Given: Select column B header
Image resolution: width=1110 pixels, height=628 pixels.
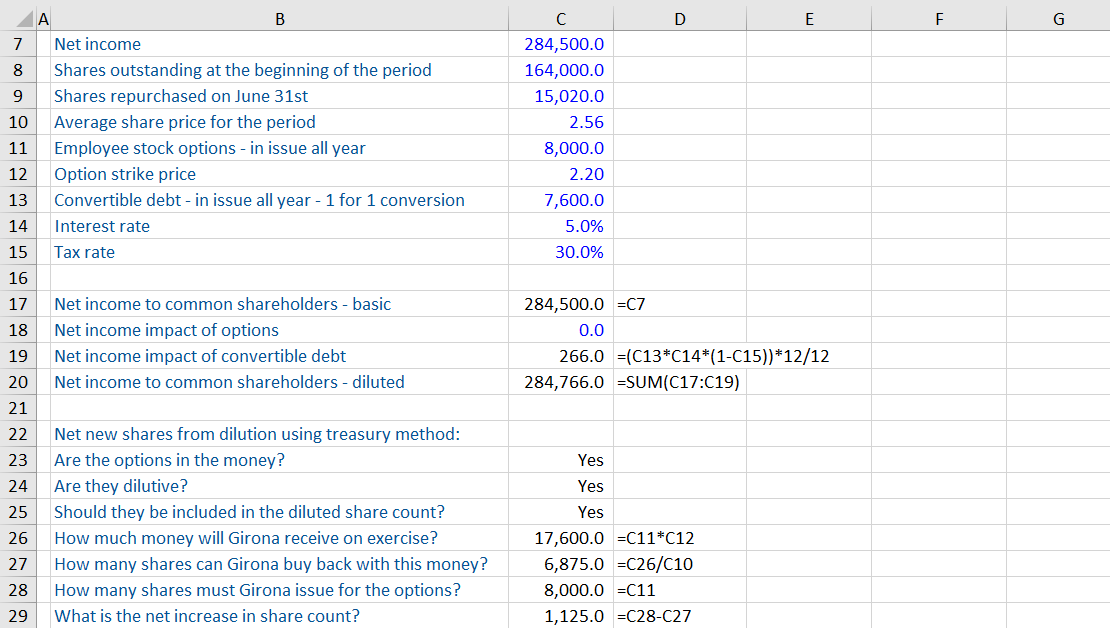Looking at the screenshot, I should pyautogui.click(x=279, y=18).
